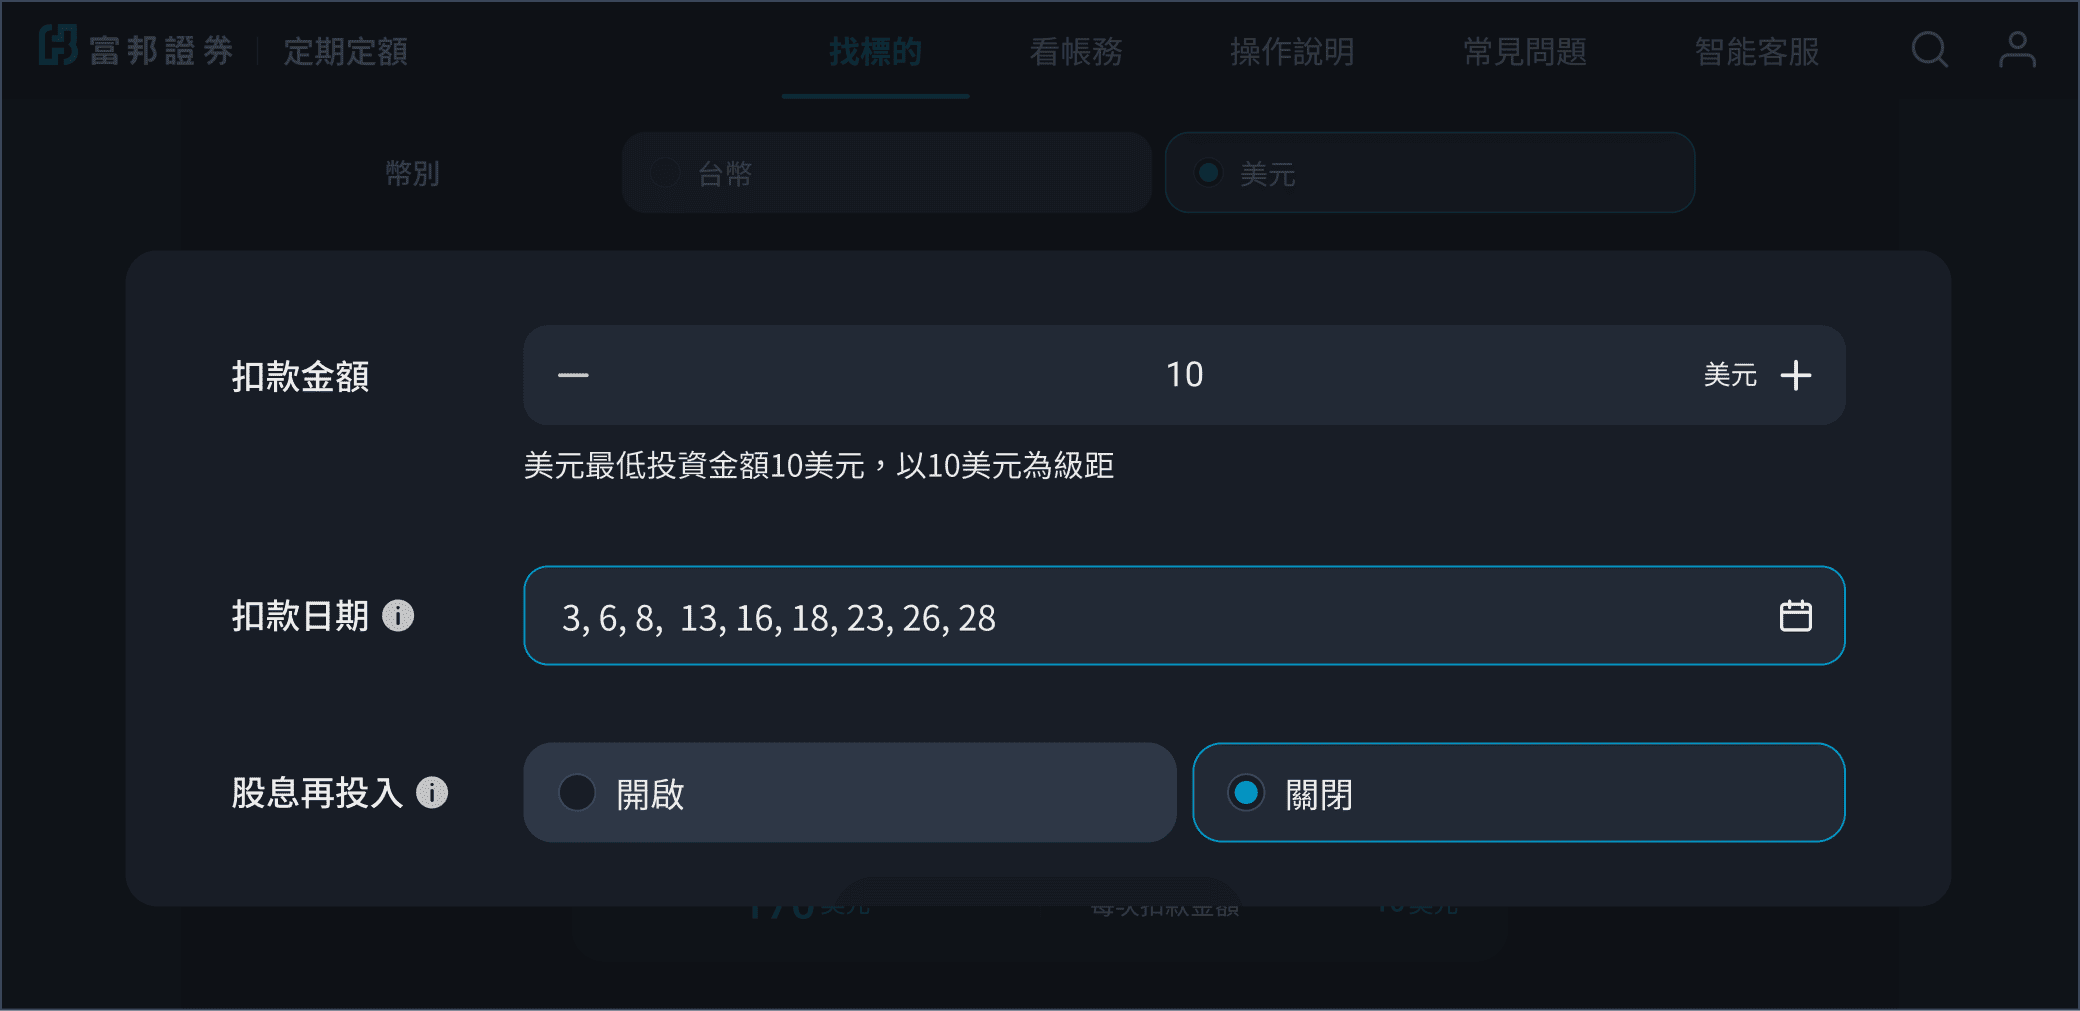Screen dimensions: 2080x1011
Task: Open the calendar icon in 扣款日期 field
Action: 1795,616
